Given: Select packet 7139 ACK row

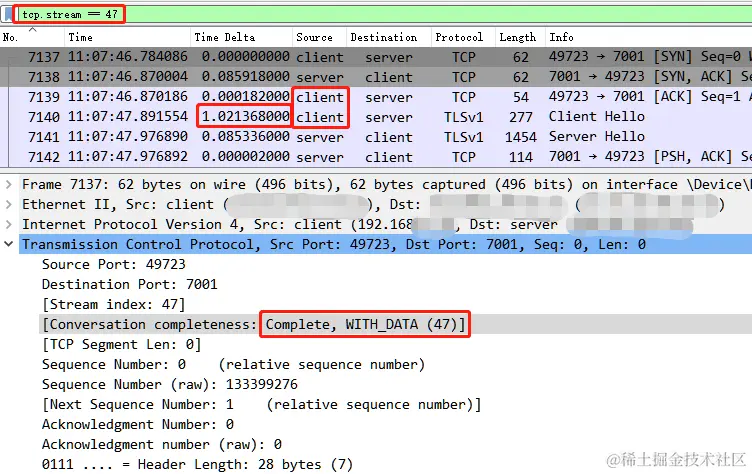Looking at the screenshot, I should tap(376, 97).
